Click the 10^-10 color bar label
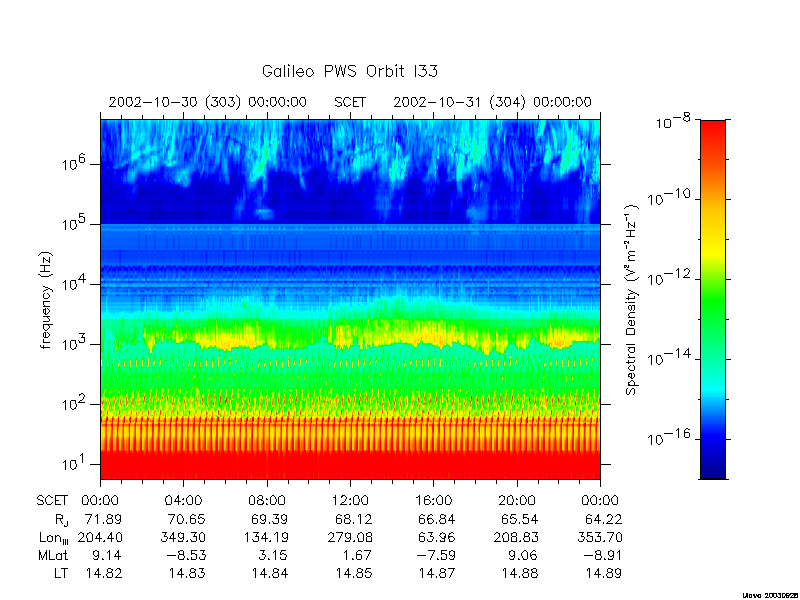800x600 pixels. (670, 198)
